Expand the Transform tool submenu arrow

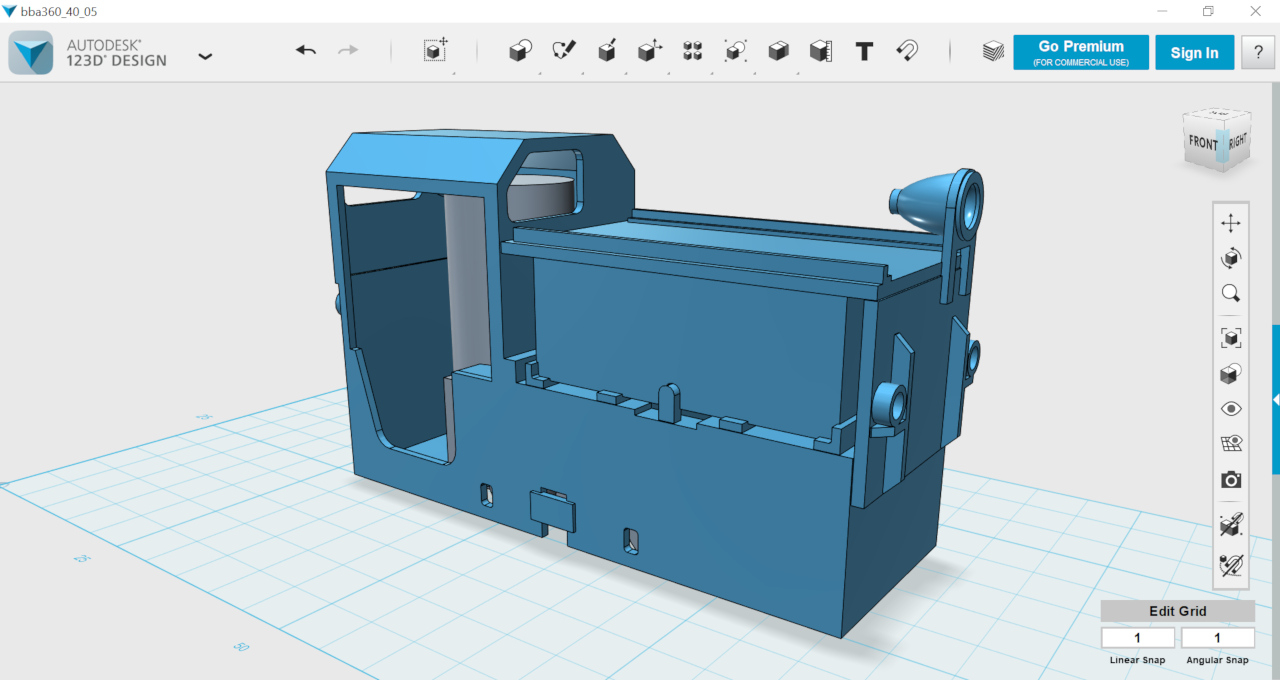(x=454, y=73)
